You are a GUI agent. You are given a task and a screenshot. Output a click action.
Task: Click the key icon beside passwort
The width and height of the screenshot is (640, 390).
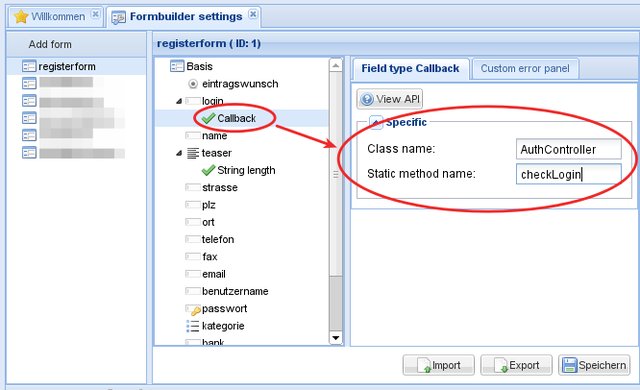(x=193, y=310)
